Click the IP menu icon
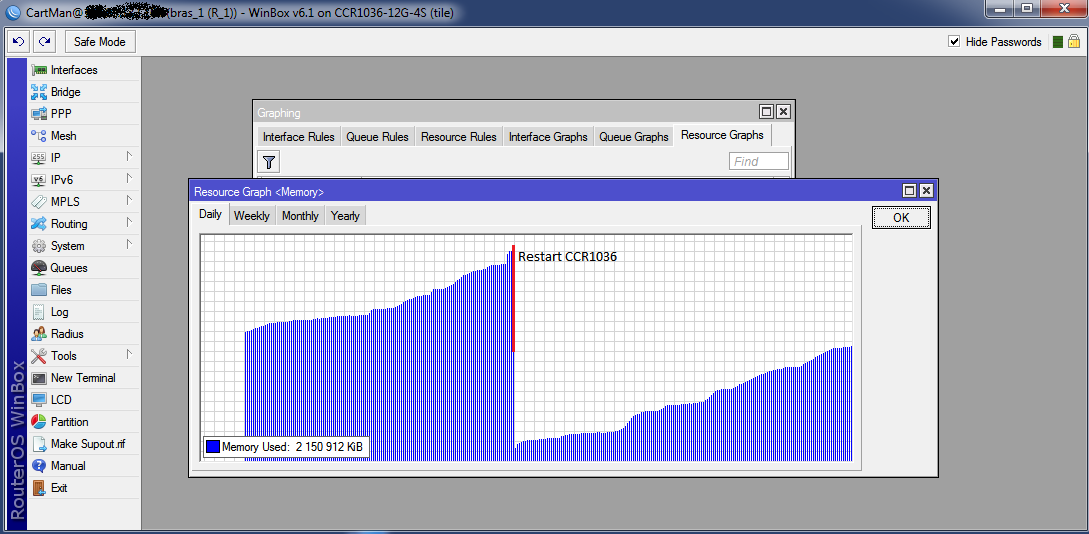 click(x=39, y=158)
